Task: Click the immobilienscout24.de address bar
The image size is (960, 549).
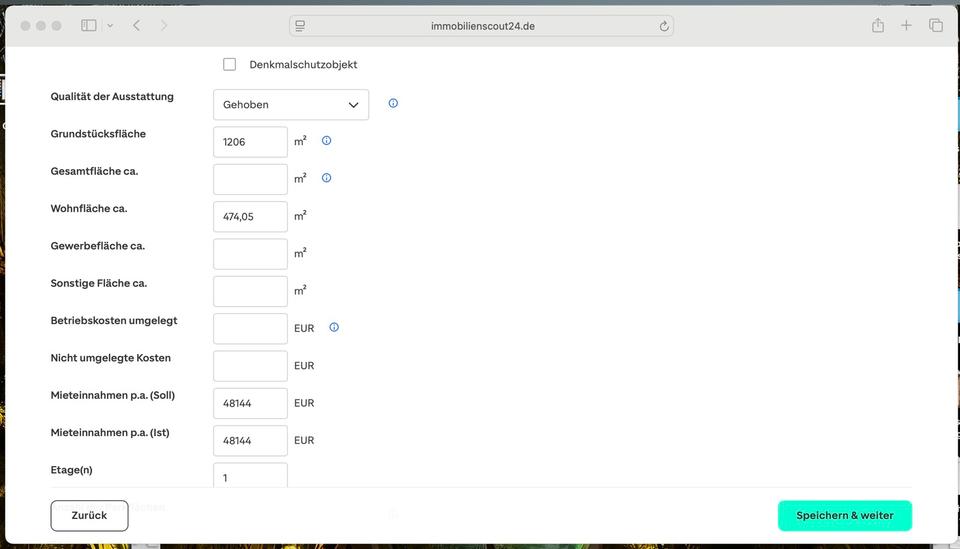Action: pos(482,26)
